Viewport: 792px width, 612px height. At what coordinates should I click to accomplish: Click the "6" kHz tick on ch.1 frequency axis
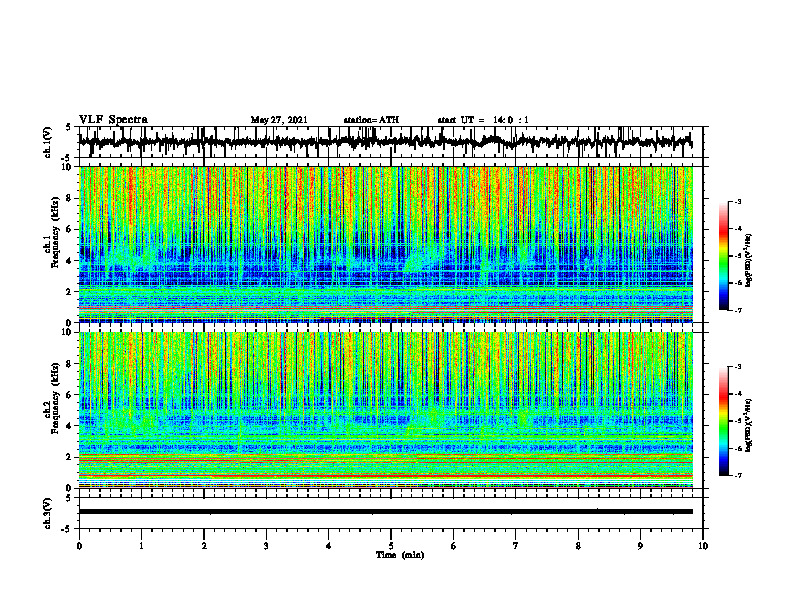tap(70, 229)
